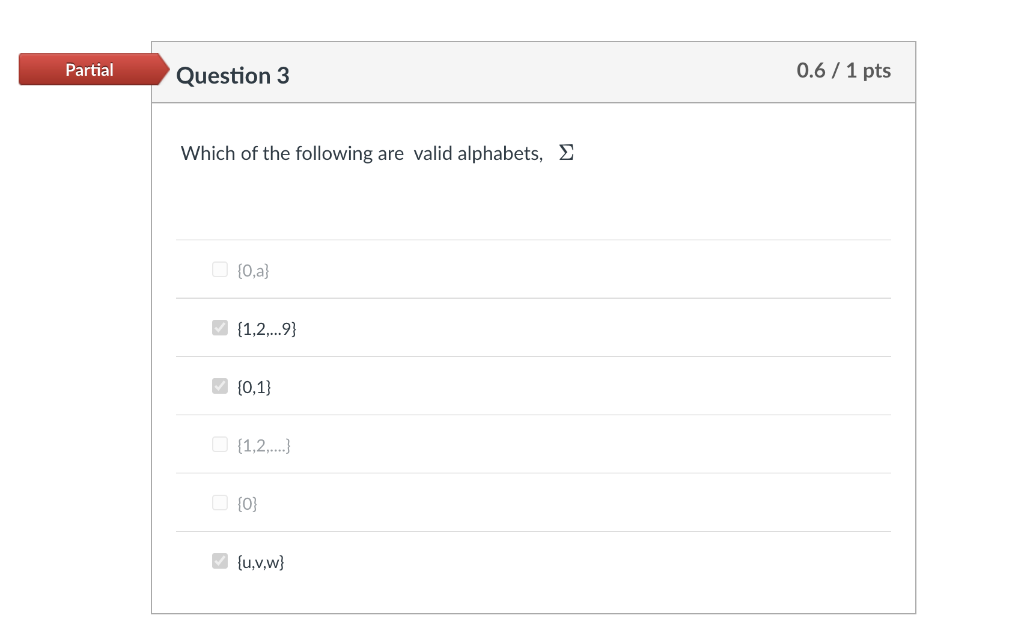
Task: Click the sigma symbol in the question
Action: click(566, 152)
